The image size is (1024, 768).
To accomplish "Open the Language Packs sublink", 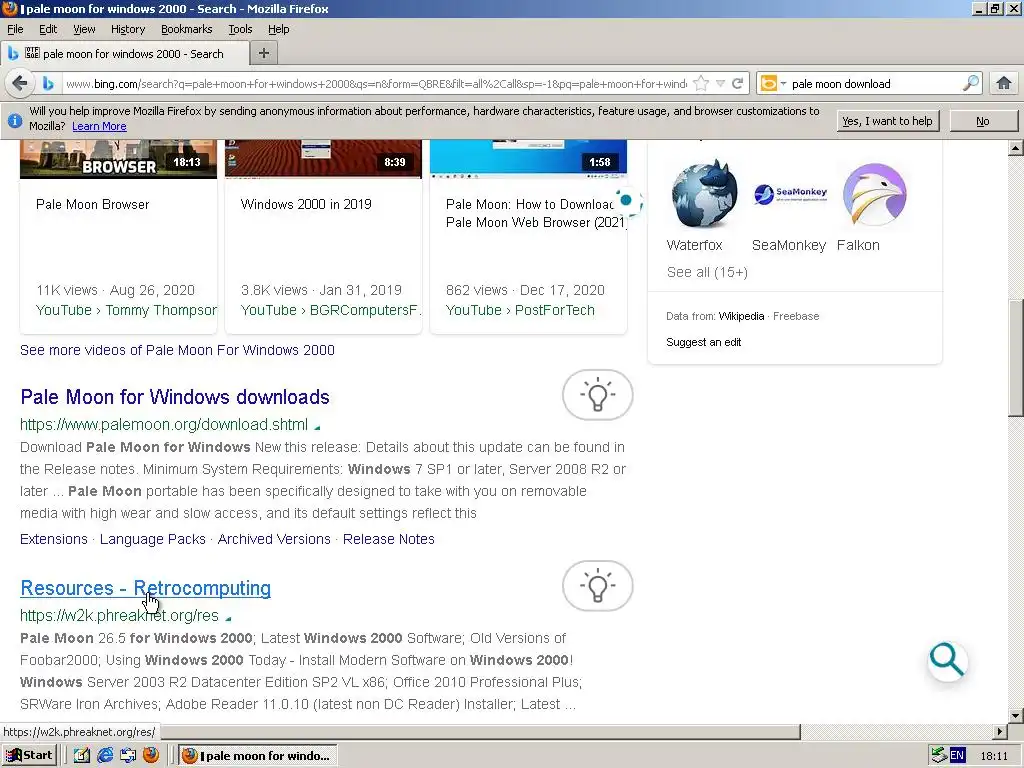I will pyautogui.click(x=153, y=539).
